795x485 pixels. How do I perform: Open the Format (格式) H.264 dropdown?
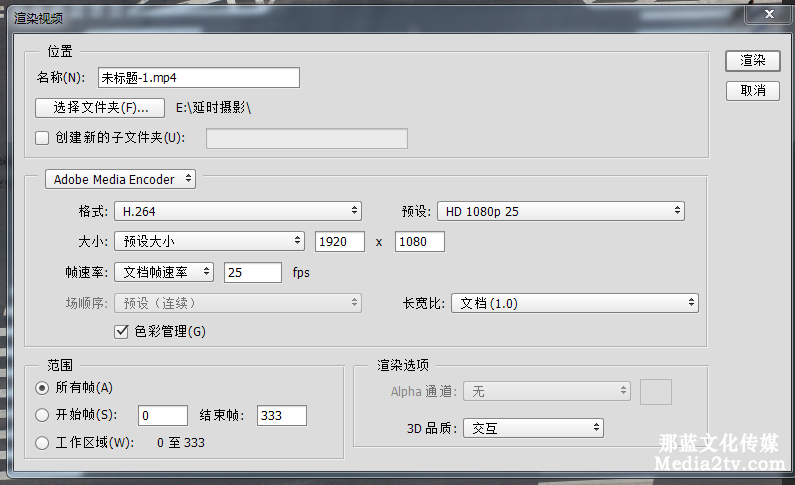pos(237,211)
